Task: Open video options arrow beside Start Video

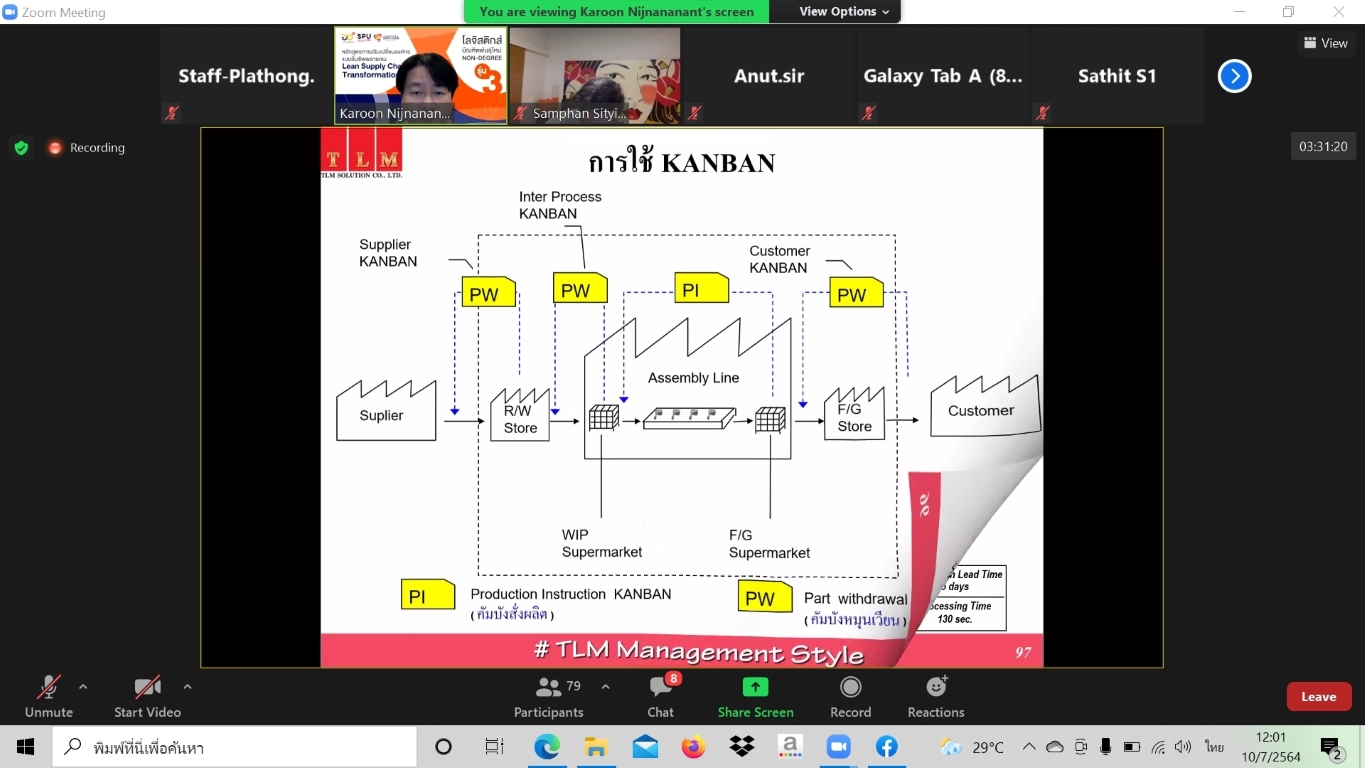Action: 187,687
